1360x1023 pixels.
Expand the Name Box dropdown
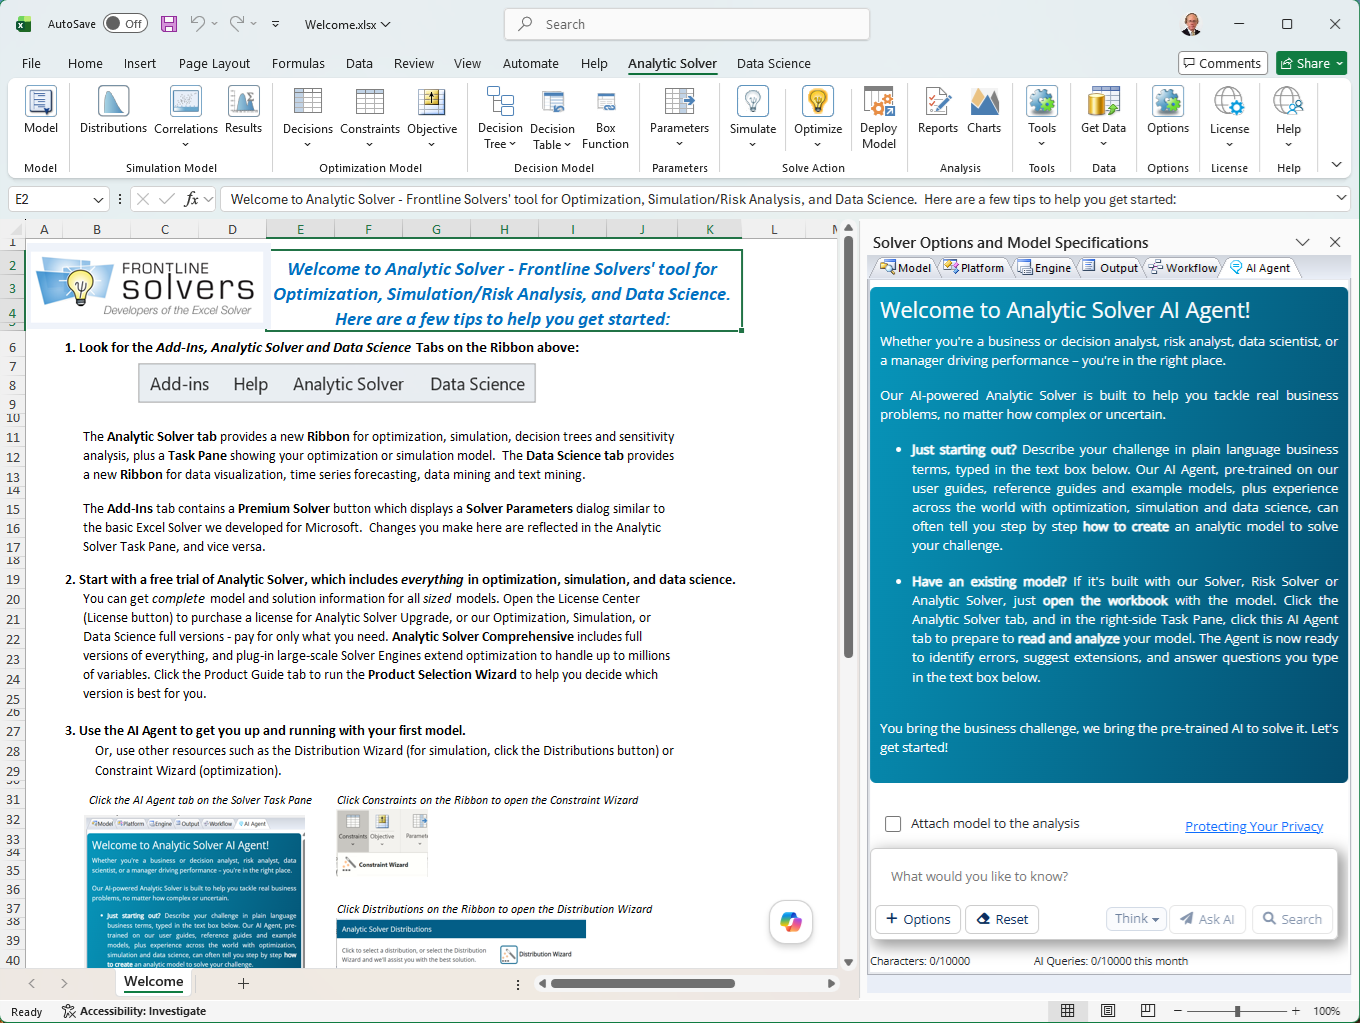98,199
